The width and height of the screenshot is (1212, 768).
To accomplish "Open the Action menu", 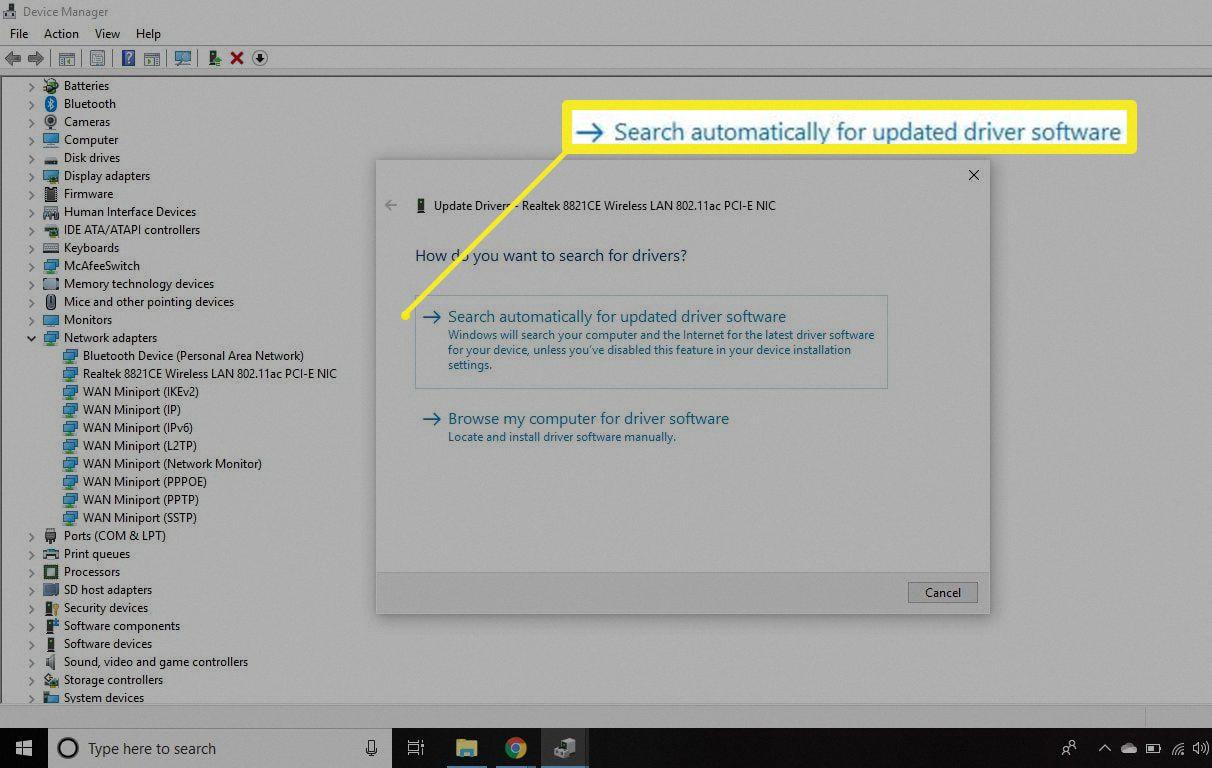I will tap(61, 34).
